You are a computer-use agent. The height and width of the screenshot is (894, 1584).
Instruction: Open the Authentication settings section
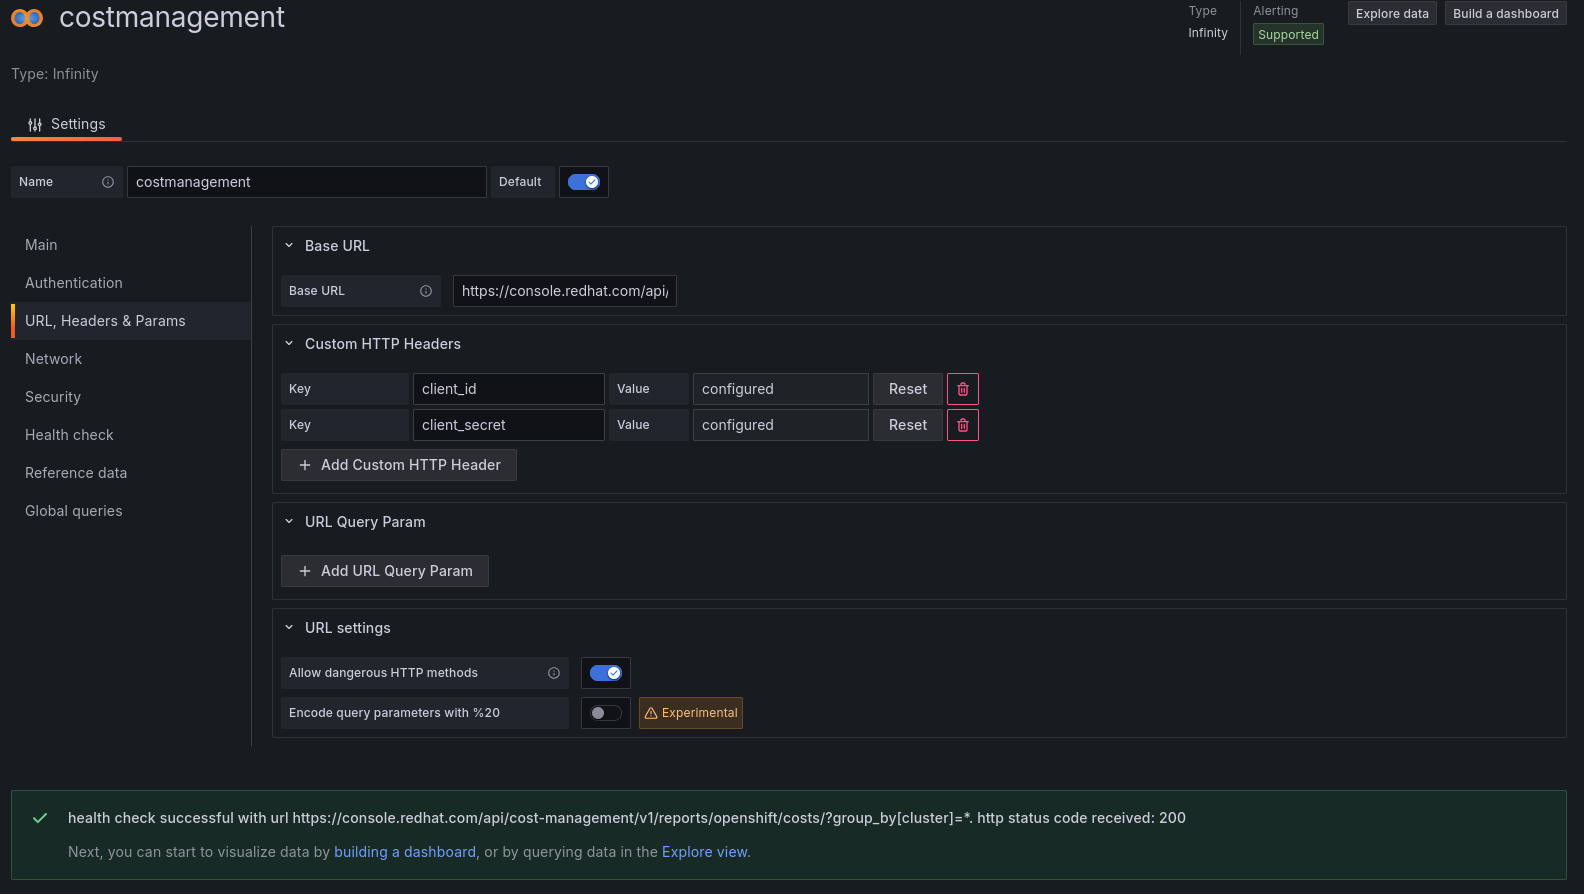click(x=74, y=283)
